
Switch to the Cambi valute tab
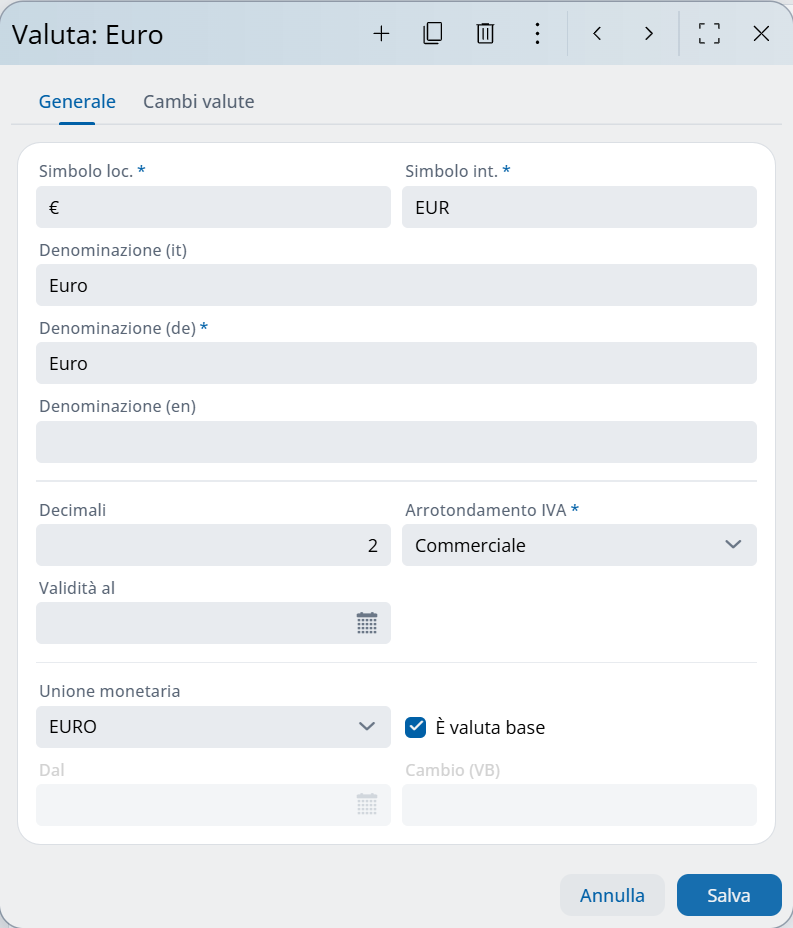point(198,101)
